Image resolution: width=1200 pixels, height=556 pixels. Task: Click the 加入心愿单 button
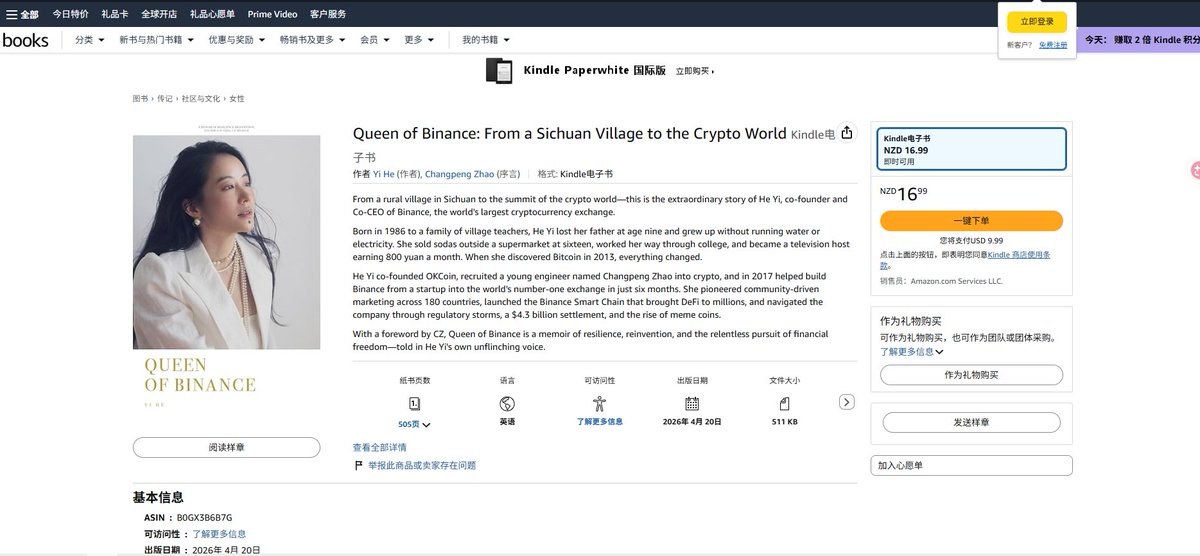(x=972, y=465)
